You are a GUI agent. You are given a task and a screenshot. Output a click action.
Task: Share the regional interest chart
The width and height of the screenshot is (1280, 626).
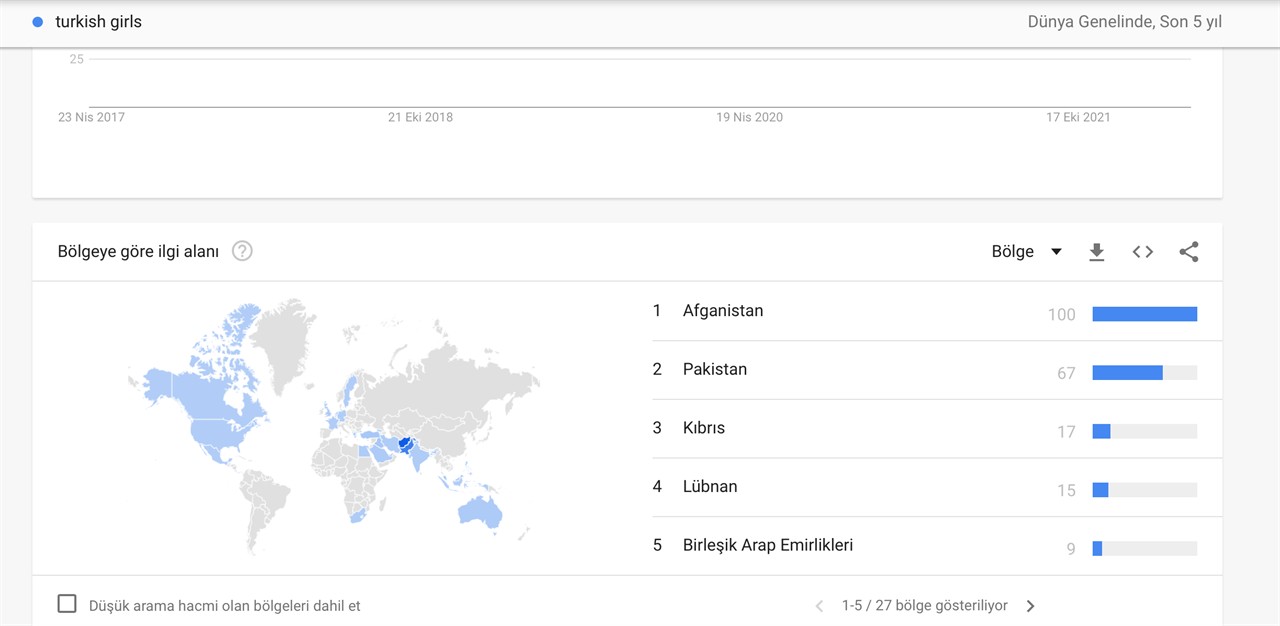click(x=1189, y=252)
